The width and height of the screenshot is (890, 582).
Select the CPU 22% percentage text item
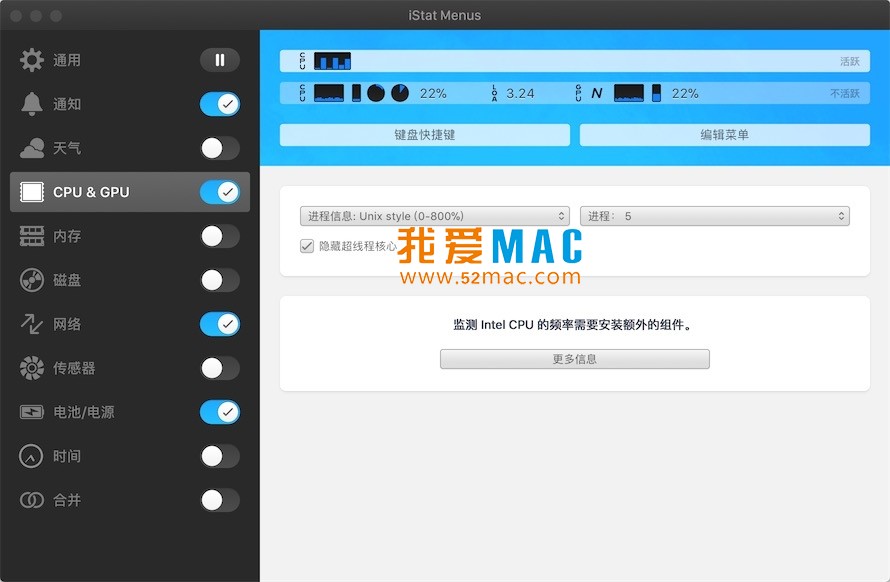433,93
